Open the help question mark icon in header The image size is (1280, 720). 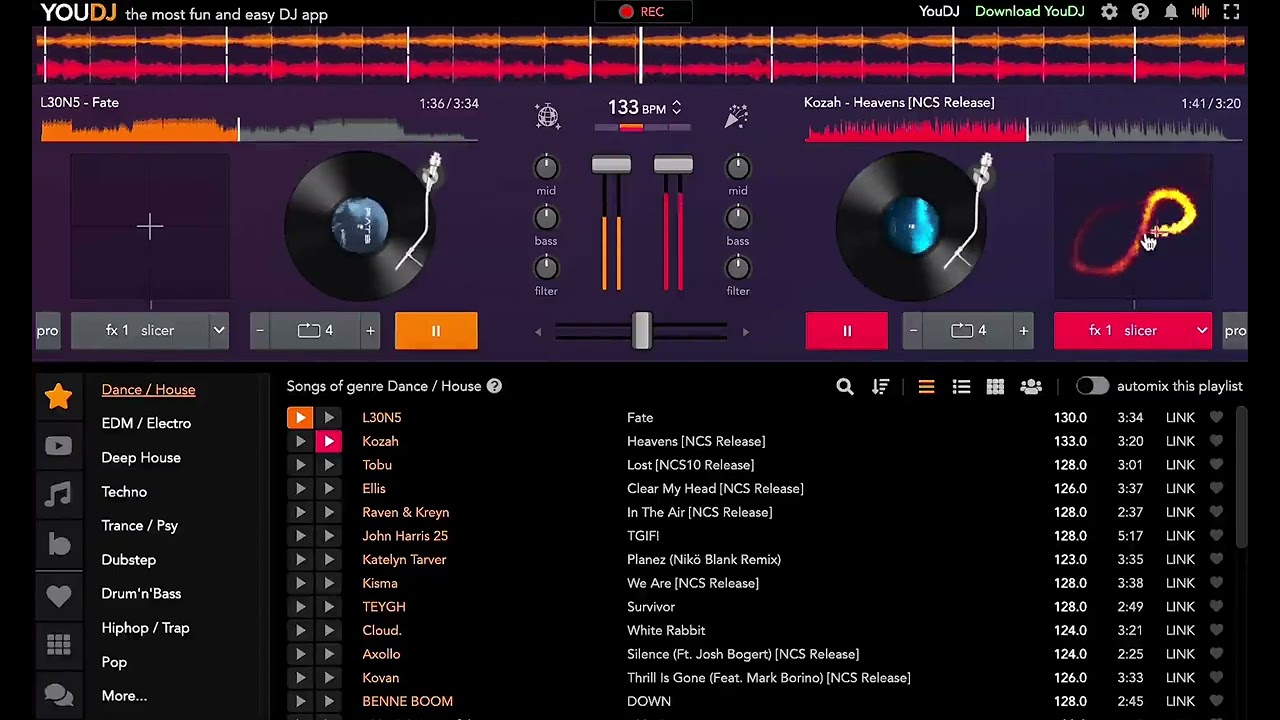[1140, 12]
